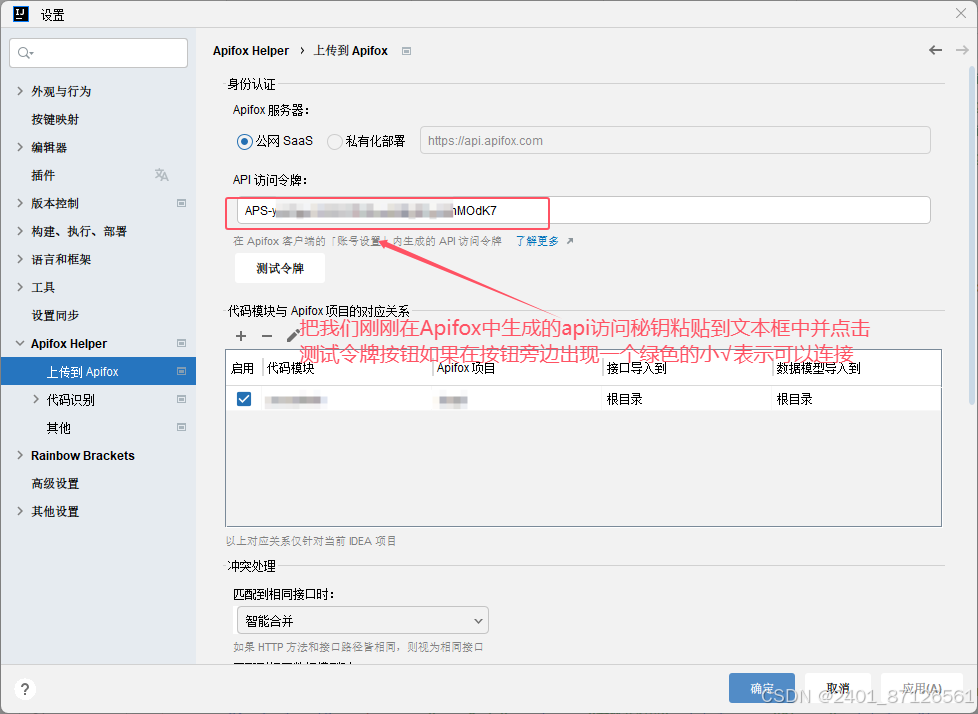Click the 启用 column header
The height and width of the screenshot is (714, 978).
tap(242, 368)
